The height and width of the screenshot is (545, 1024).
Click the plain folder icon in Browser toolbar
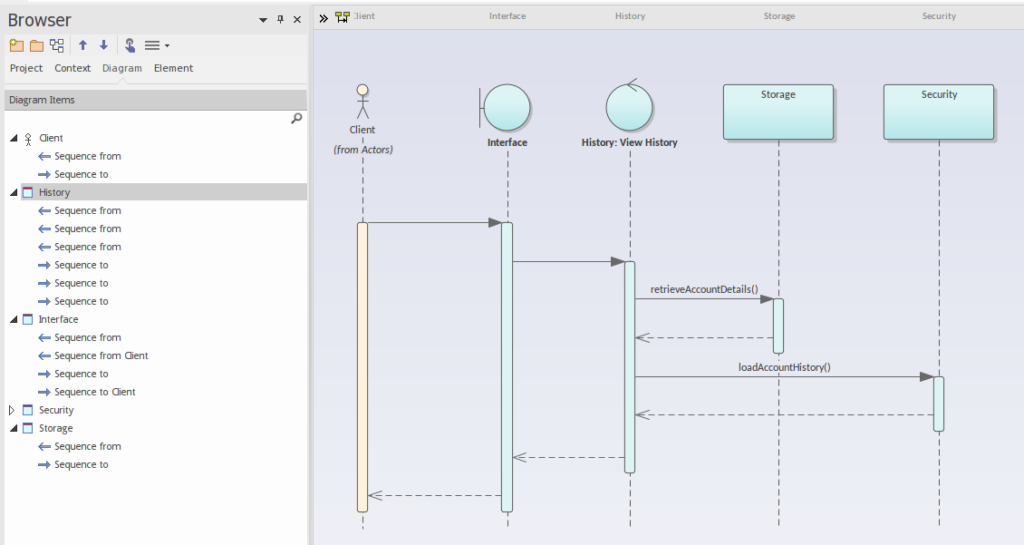tap(37, 45)
